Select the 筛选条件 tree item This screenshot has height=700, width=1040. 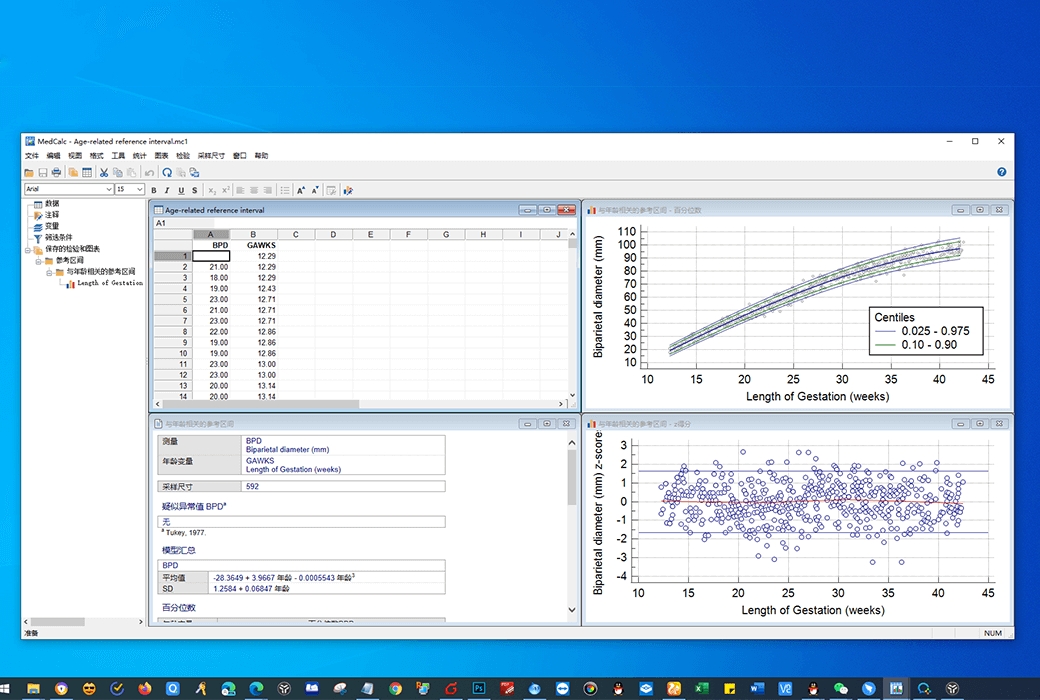click(x=58, y=237)
